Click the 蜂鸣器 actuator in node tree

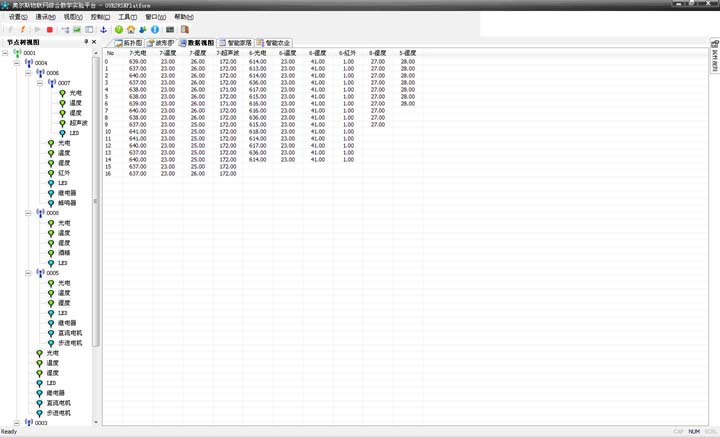pyautogui.click(x=67, y=203)
